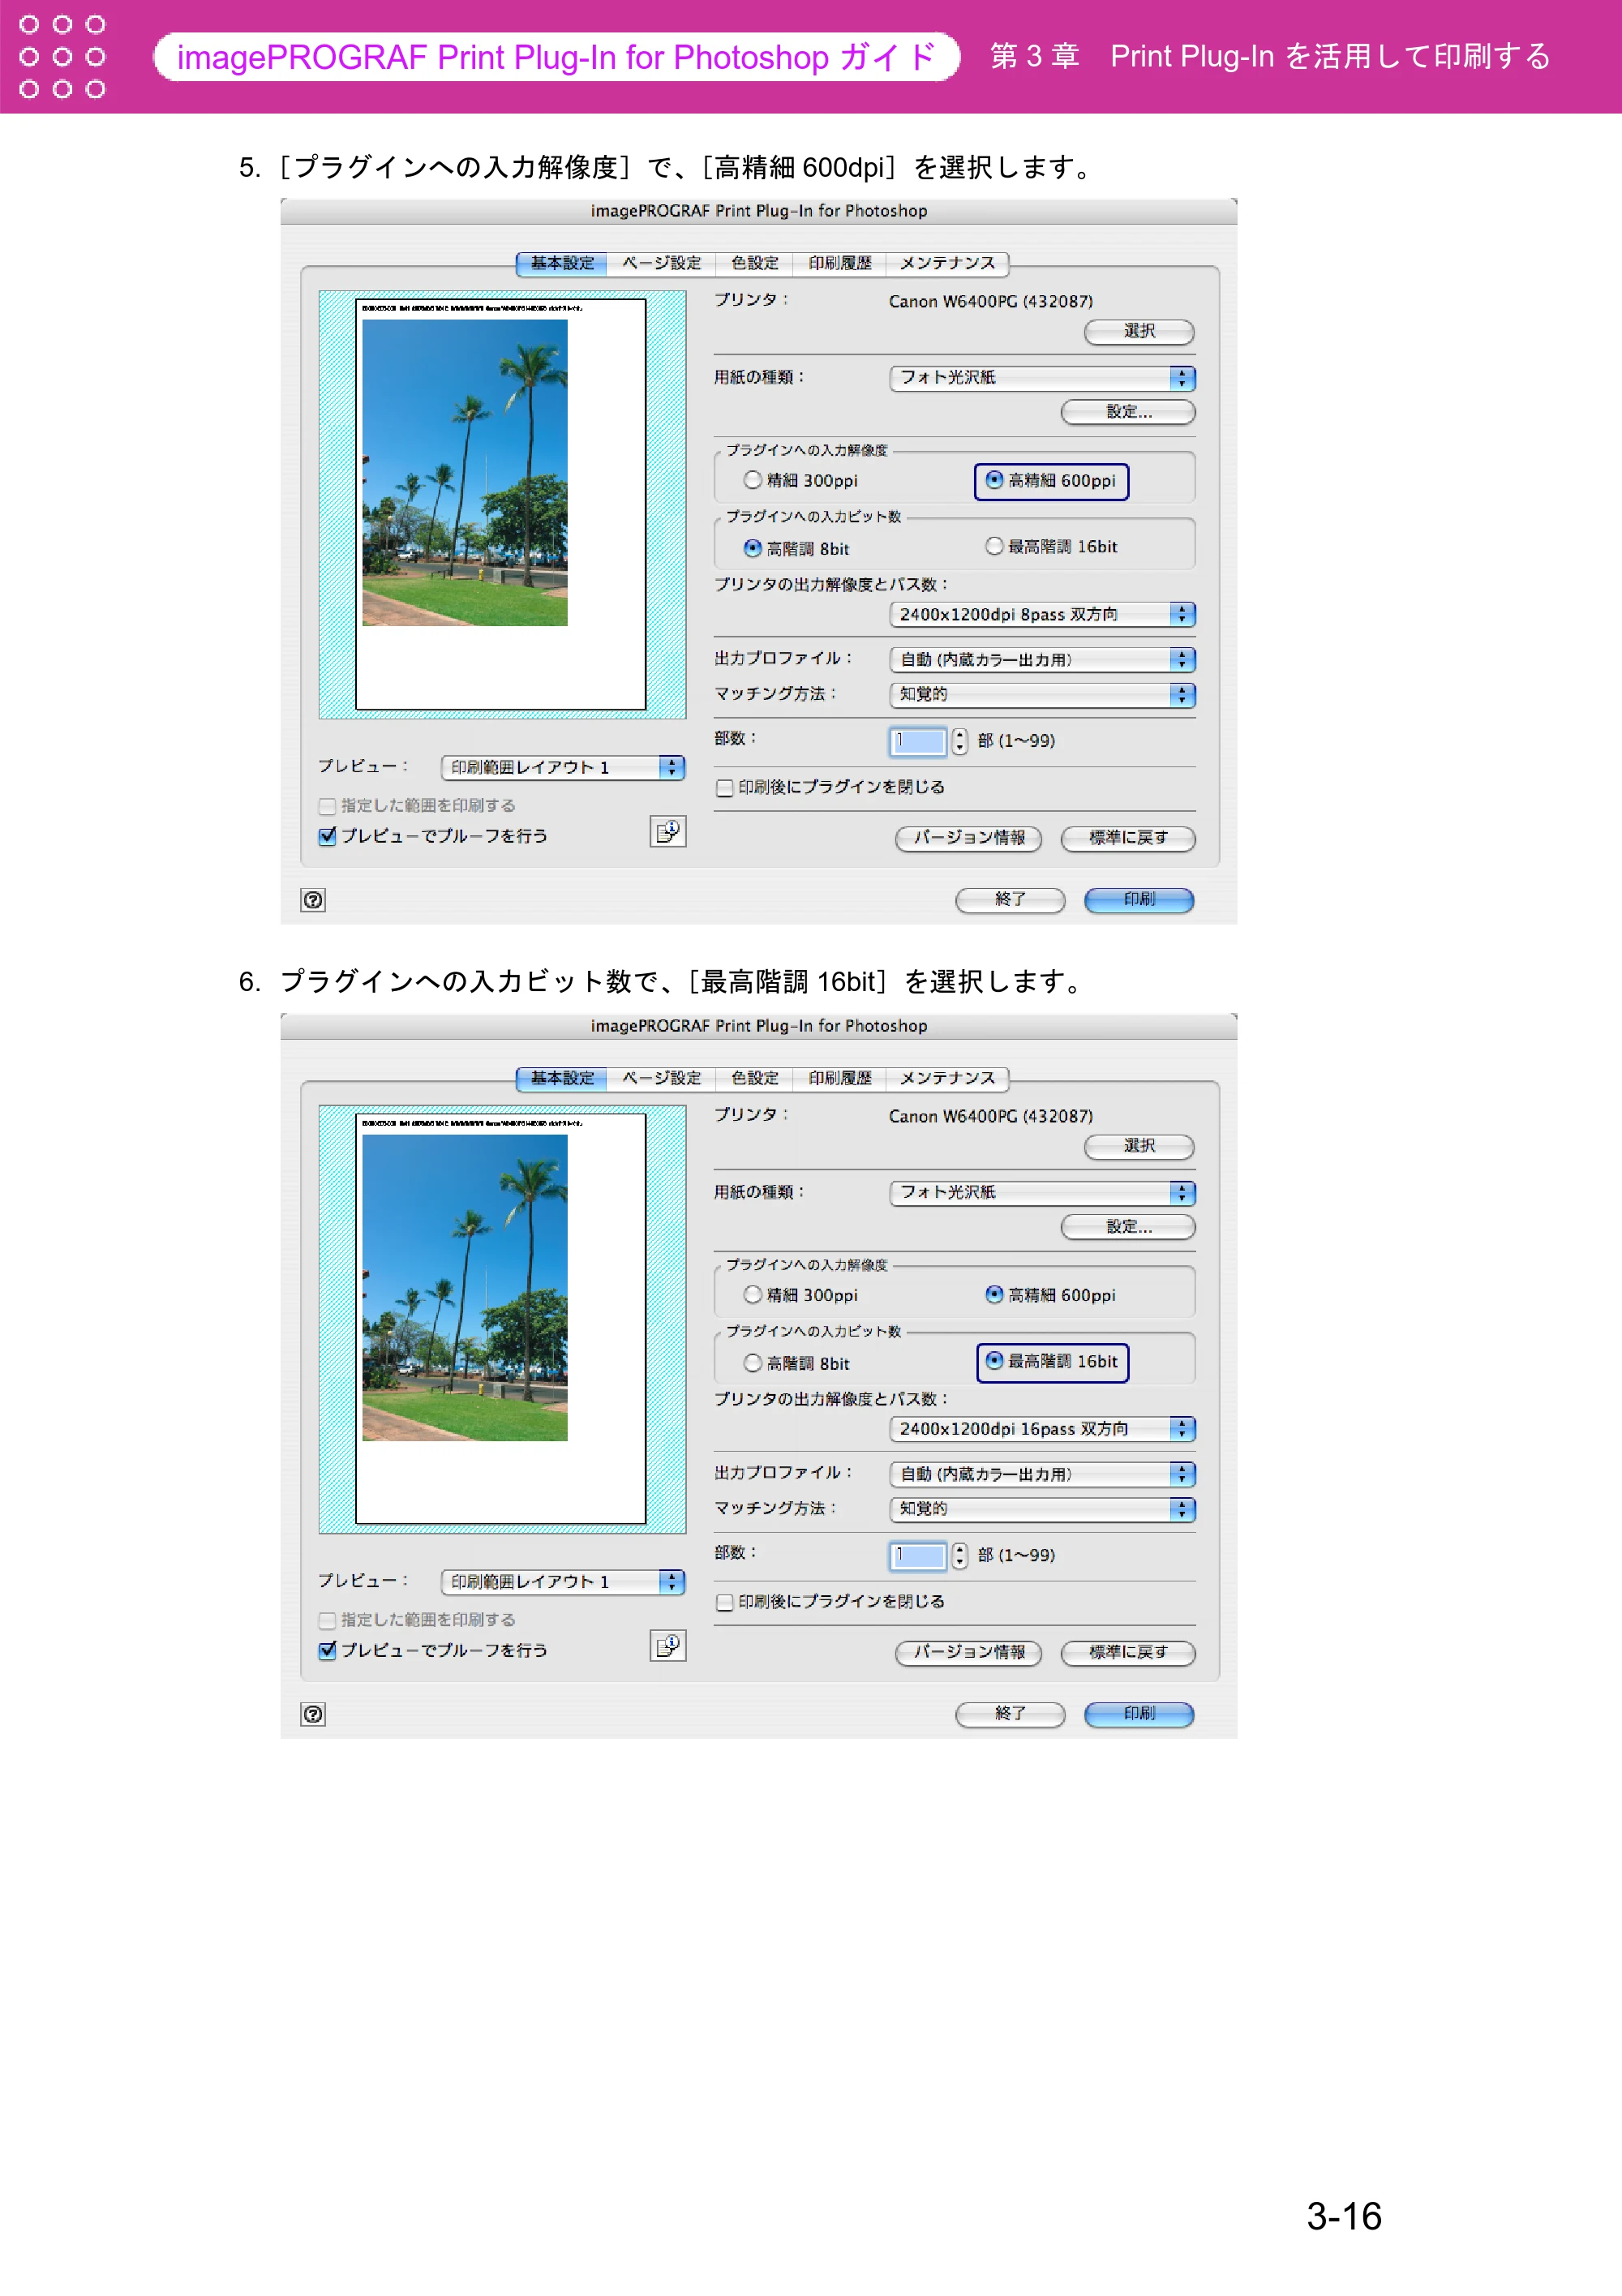Select 最高階調 16bit radio in upper dialog
Image resolution: width=1622 pixels, height=2296 pixels.
point(994,546)
